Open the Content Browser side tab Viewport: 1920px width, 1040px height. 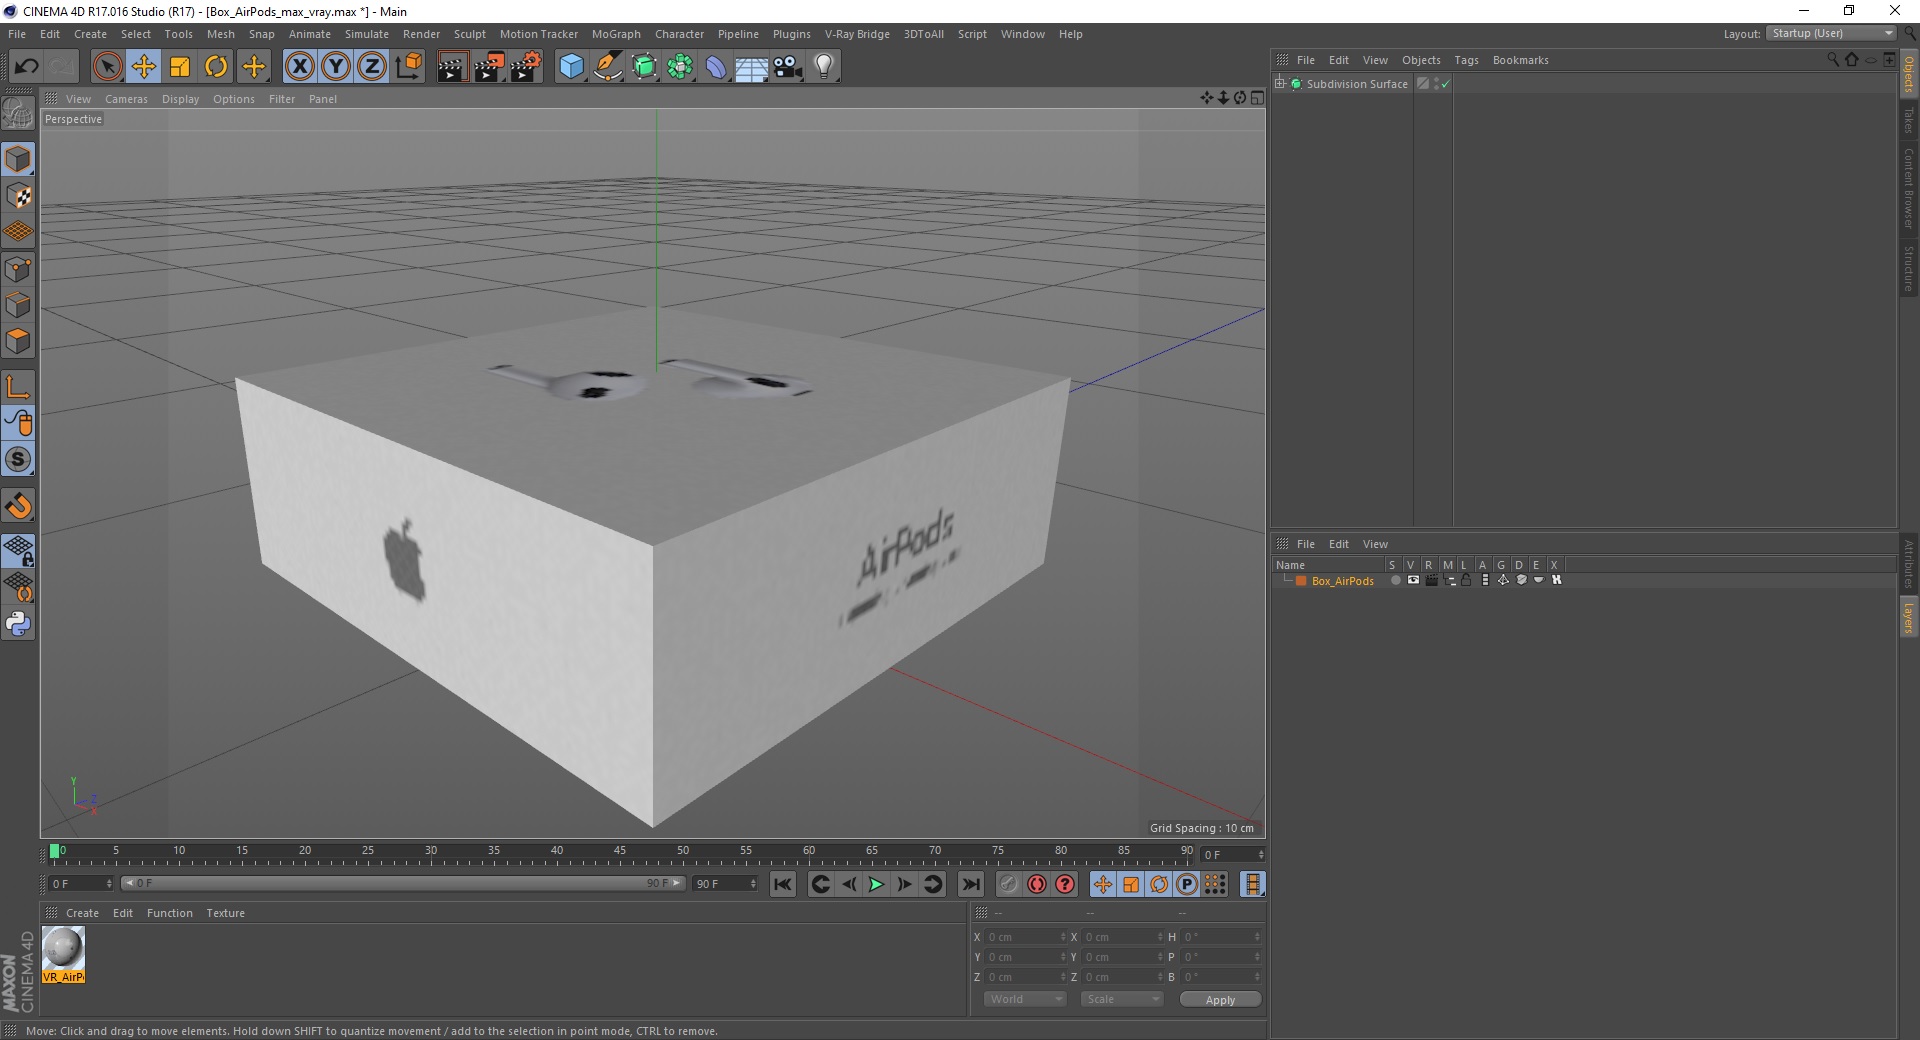tap(1908, 188)
